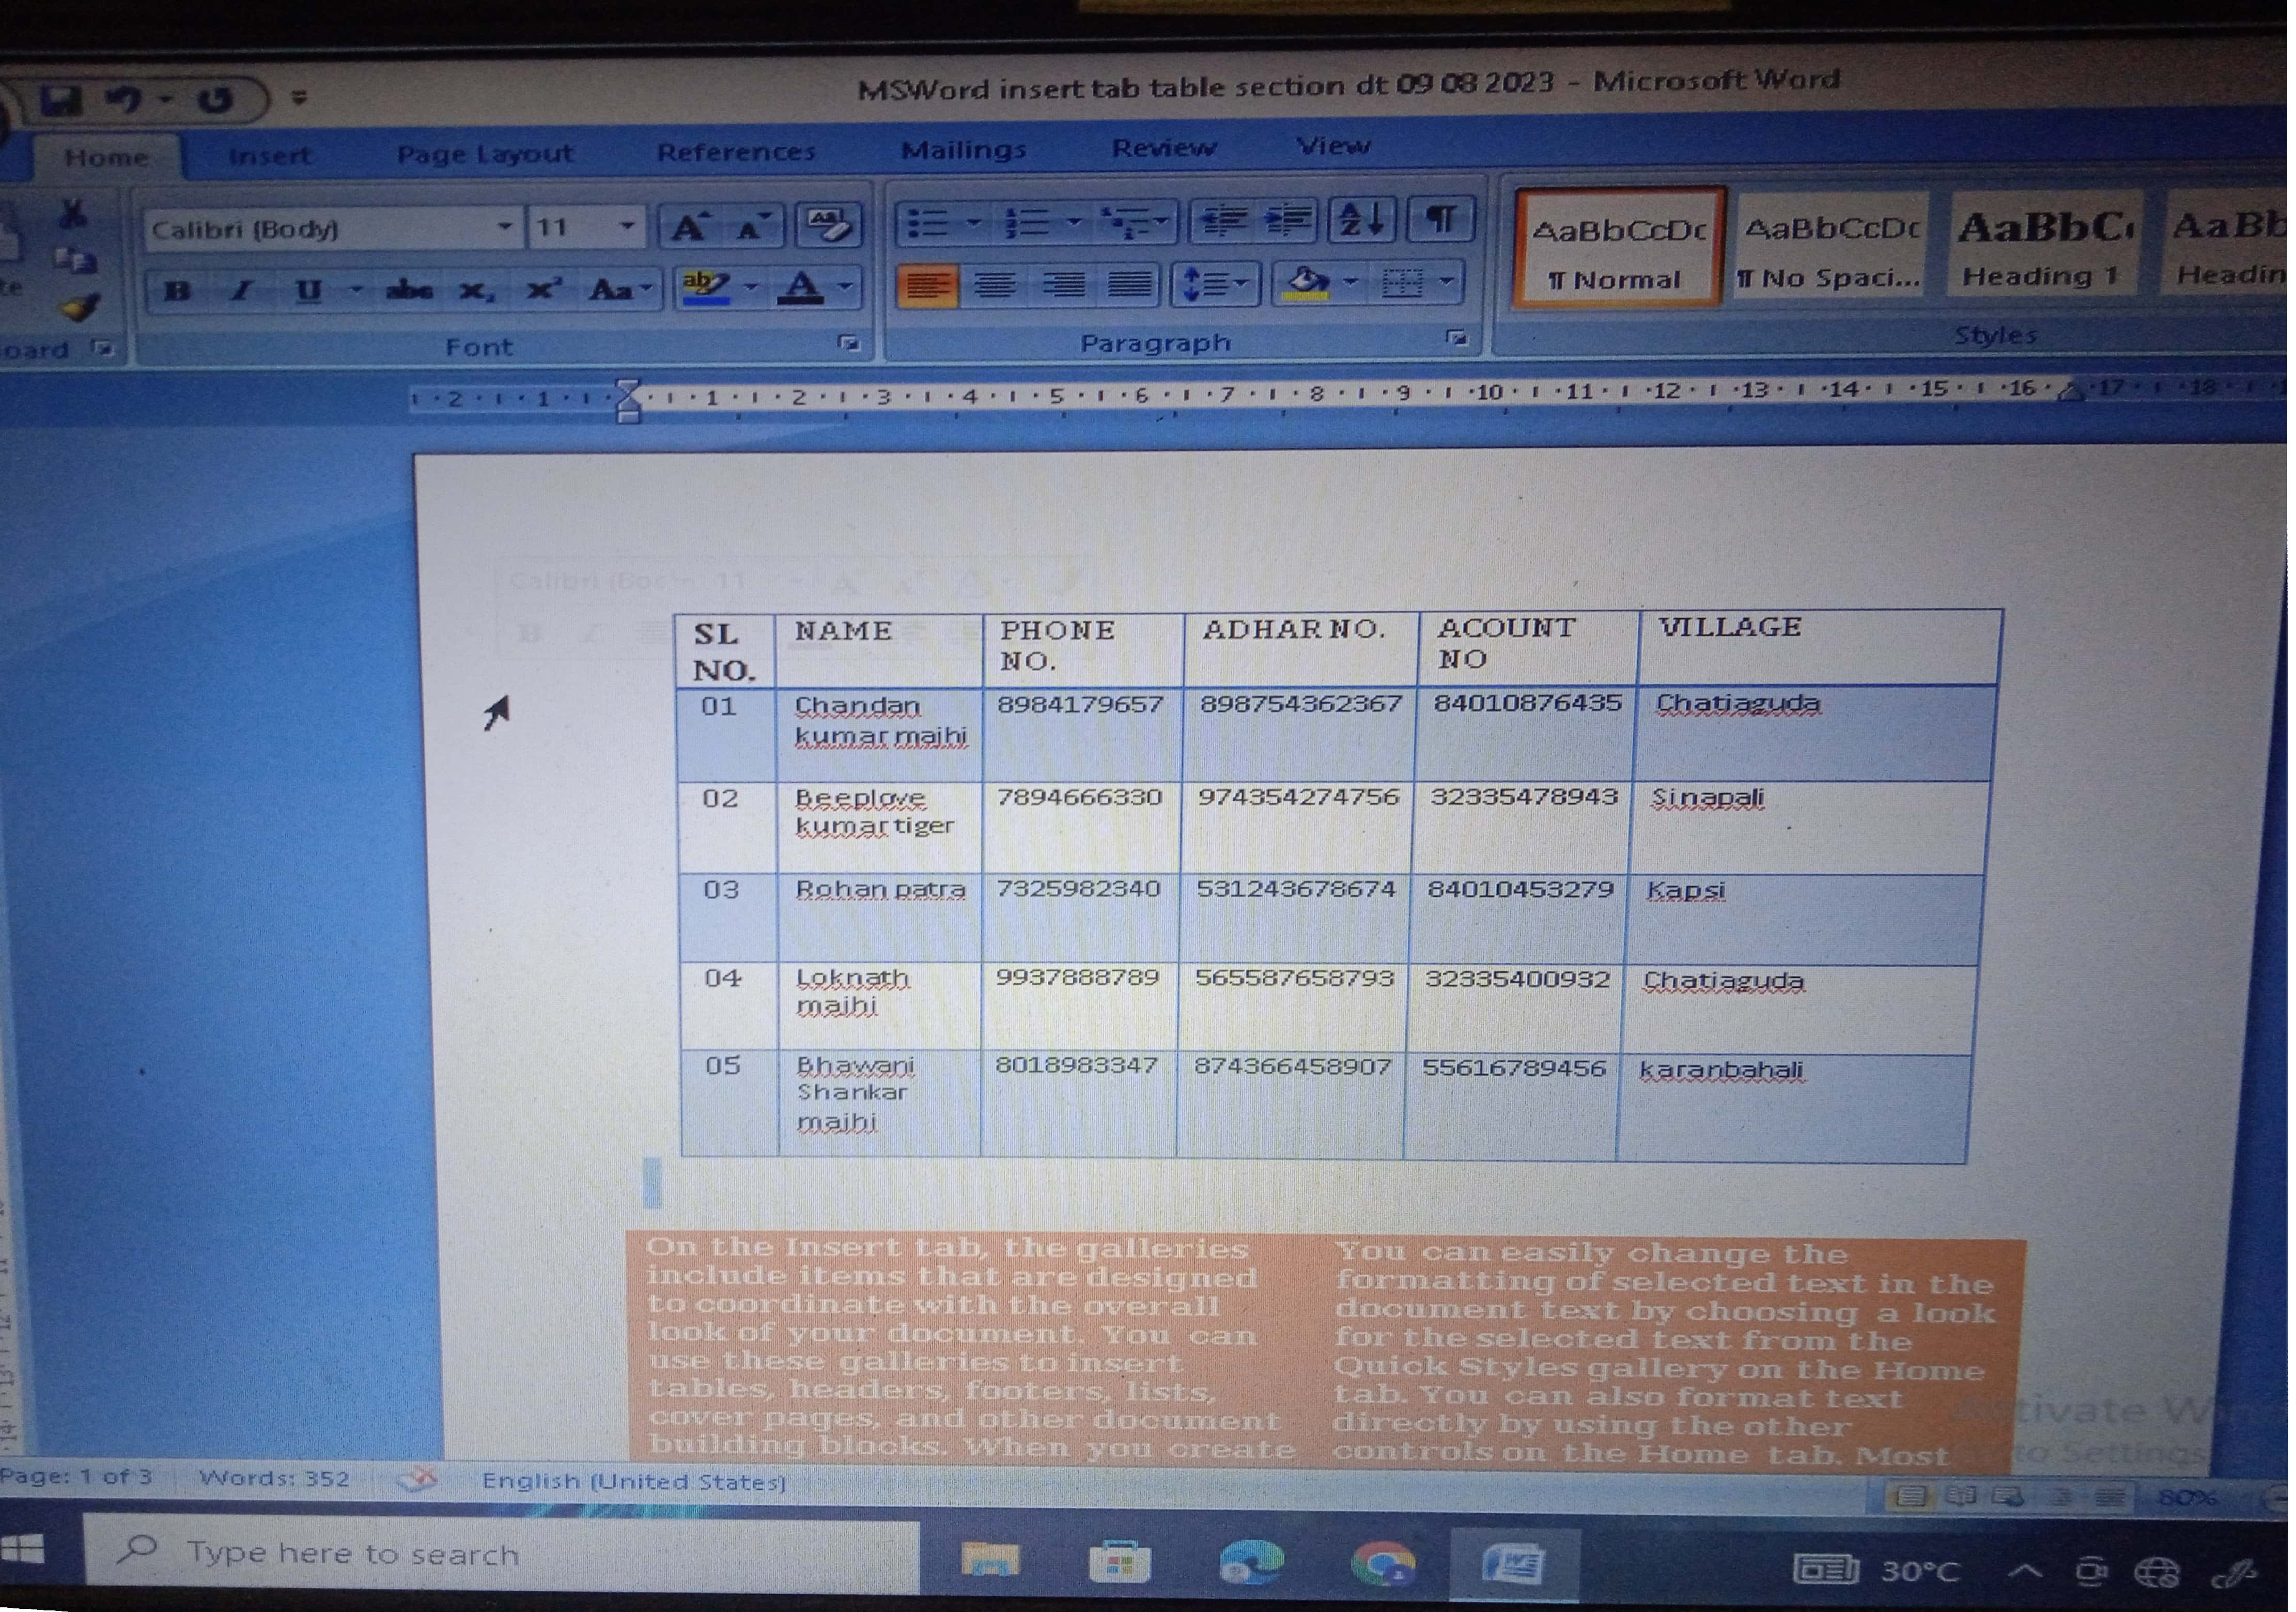Screen dimensions: 2296x1612
Task: Toggle Show/Hide paragraph marks
Action: (x=1441, y=219)
